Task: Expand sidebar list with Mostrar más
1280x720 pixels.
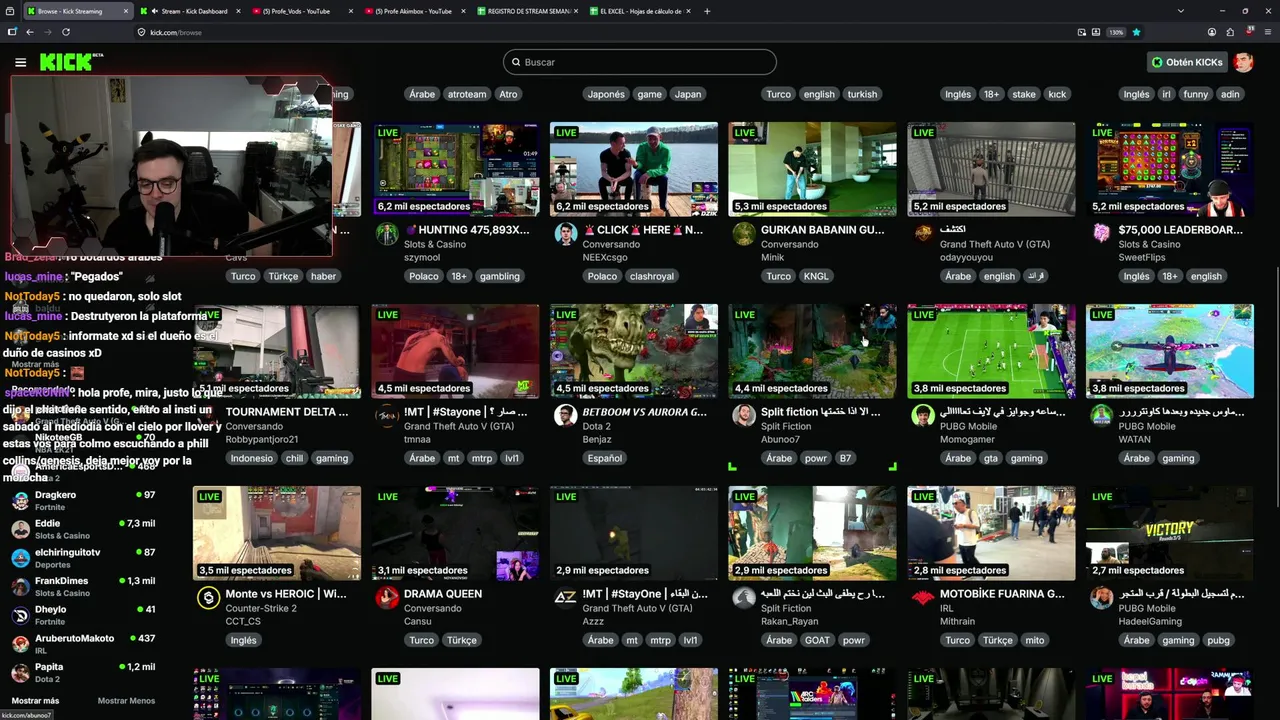Action: tap(35, 701)
